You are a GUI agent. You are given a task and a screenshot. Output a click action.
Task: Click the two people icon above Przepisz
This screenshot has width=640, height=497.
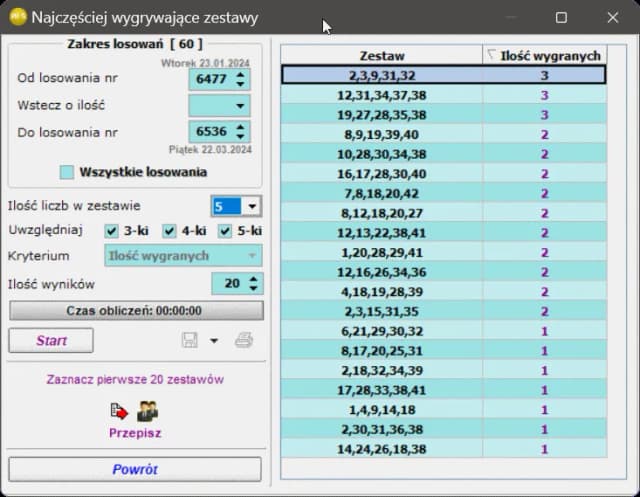tap(148, 411)
